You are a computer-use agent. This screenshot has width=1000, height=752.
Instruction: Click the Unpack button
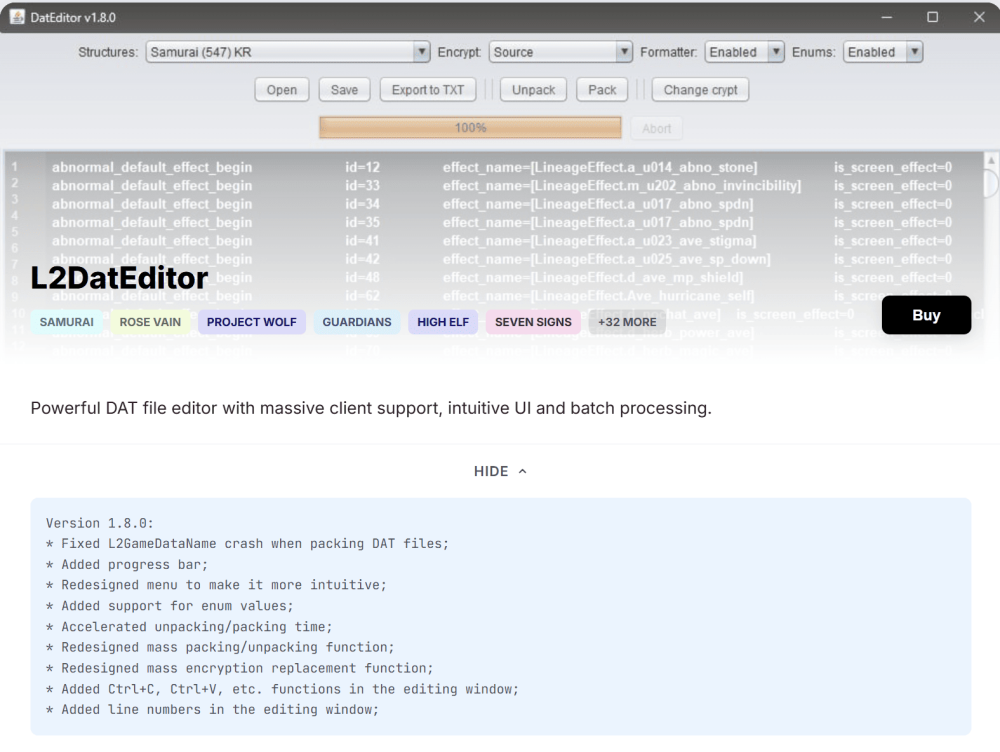(x=533, y=90)
